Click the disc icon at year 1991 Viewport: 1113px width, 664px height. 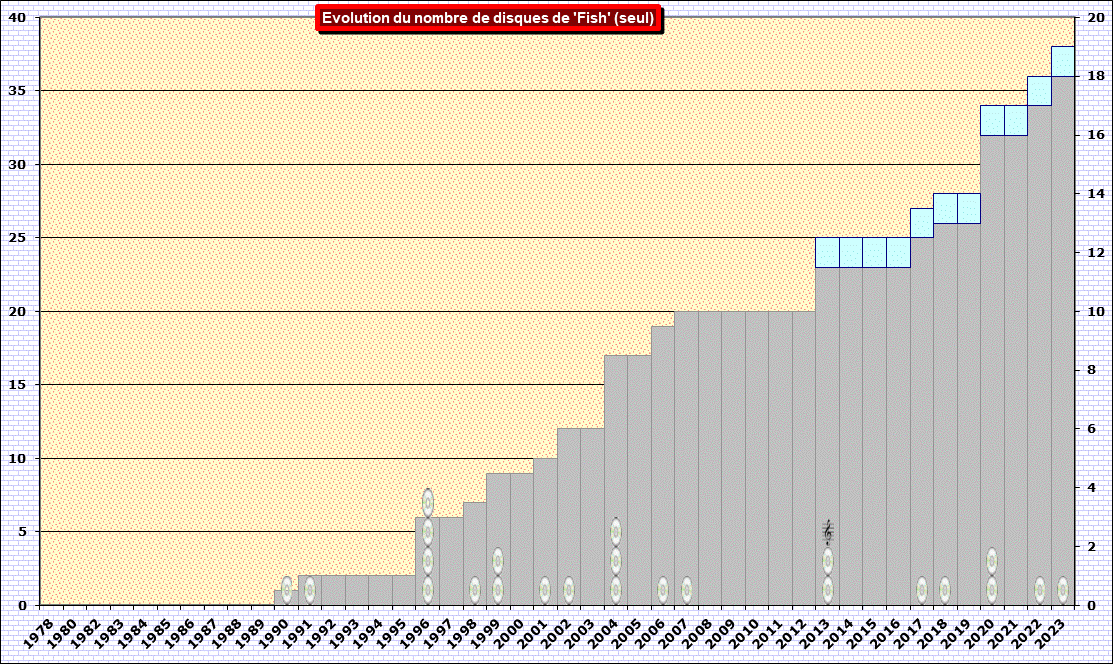pos(310,589)
